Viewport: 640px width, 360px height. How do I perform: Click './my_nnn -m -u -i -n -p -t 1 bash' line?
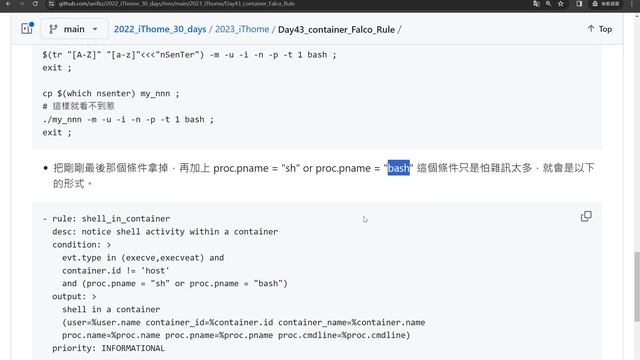[128, 120]
